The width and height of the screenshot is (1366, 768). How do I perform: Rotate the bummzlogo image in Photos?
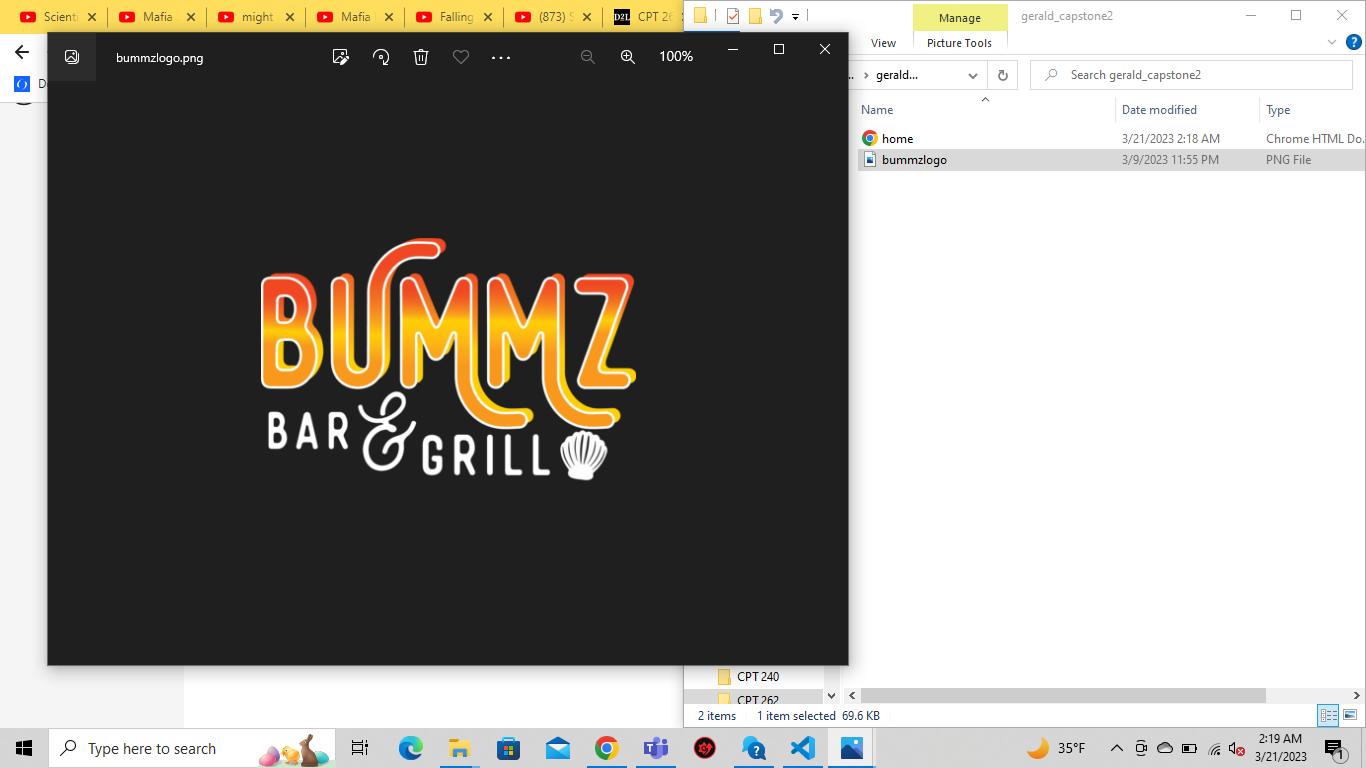[381, 57]
